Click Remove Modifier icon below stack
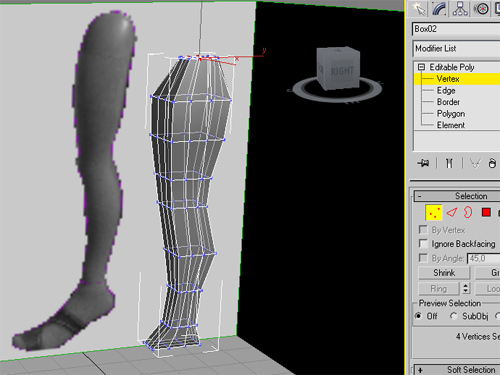 coord(492,163)
